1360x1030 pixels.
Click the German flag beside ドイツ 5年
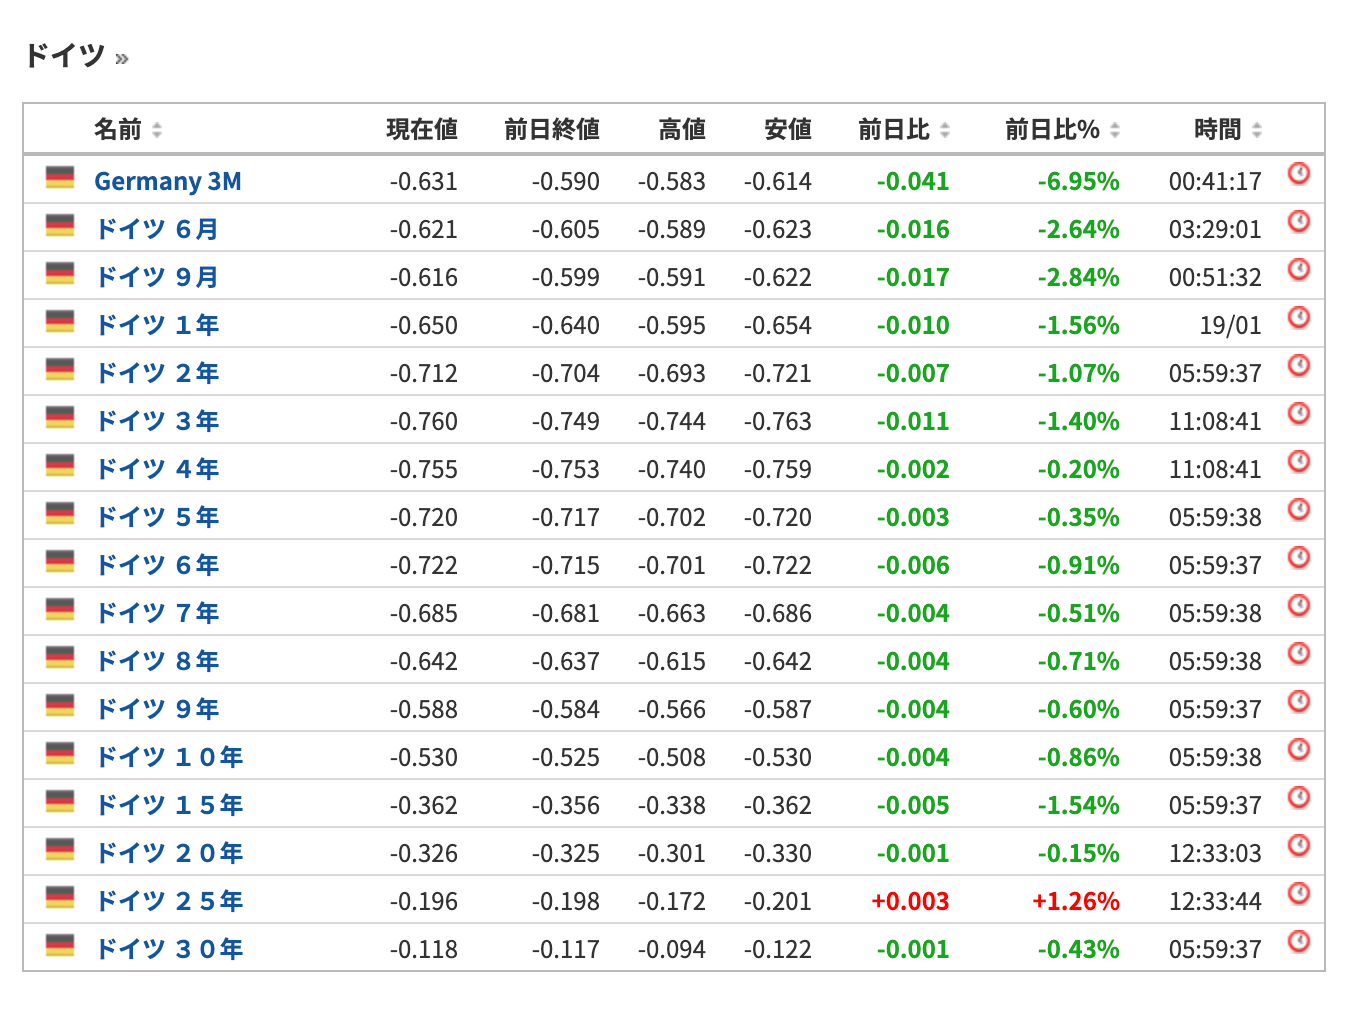click(x=60, y=515)
